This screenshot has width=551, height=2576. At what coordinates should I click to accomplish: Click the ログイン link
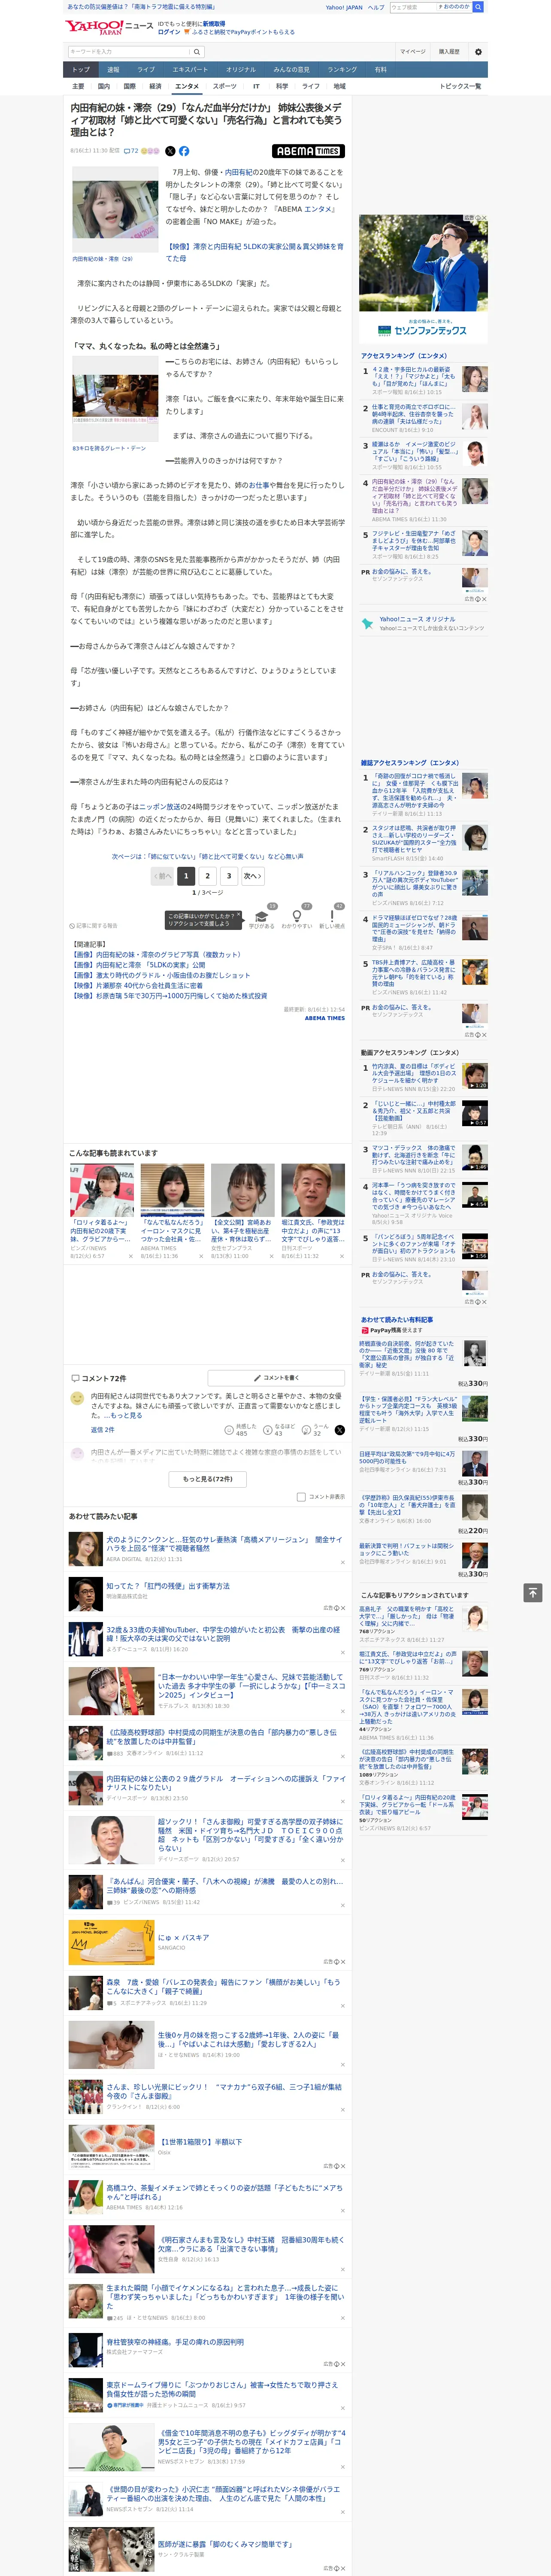169,32
